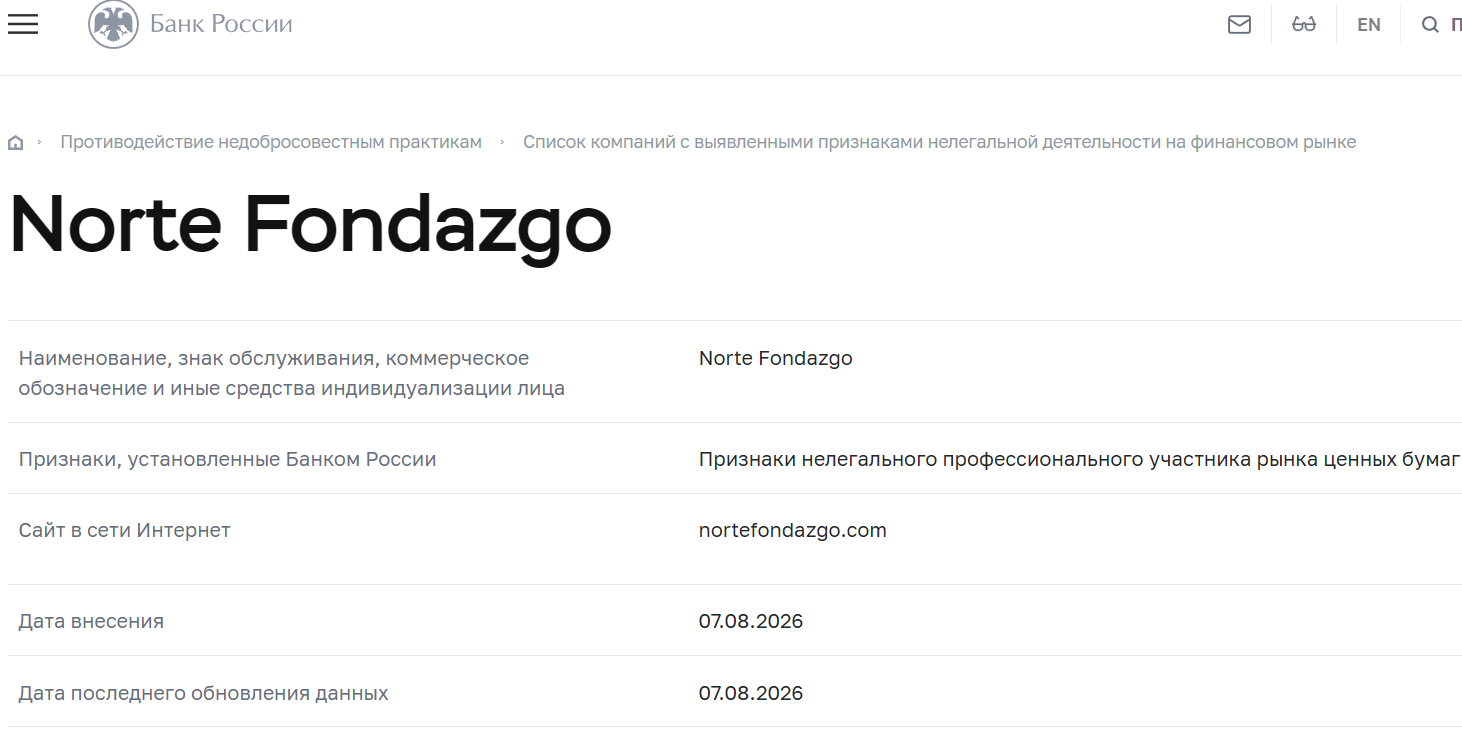1462x732 pixels.
Task: Enable the visually impaired glasses mode
Action: (x=1304, y=25)
